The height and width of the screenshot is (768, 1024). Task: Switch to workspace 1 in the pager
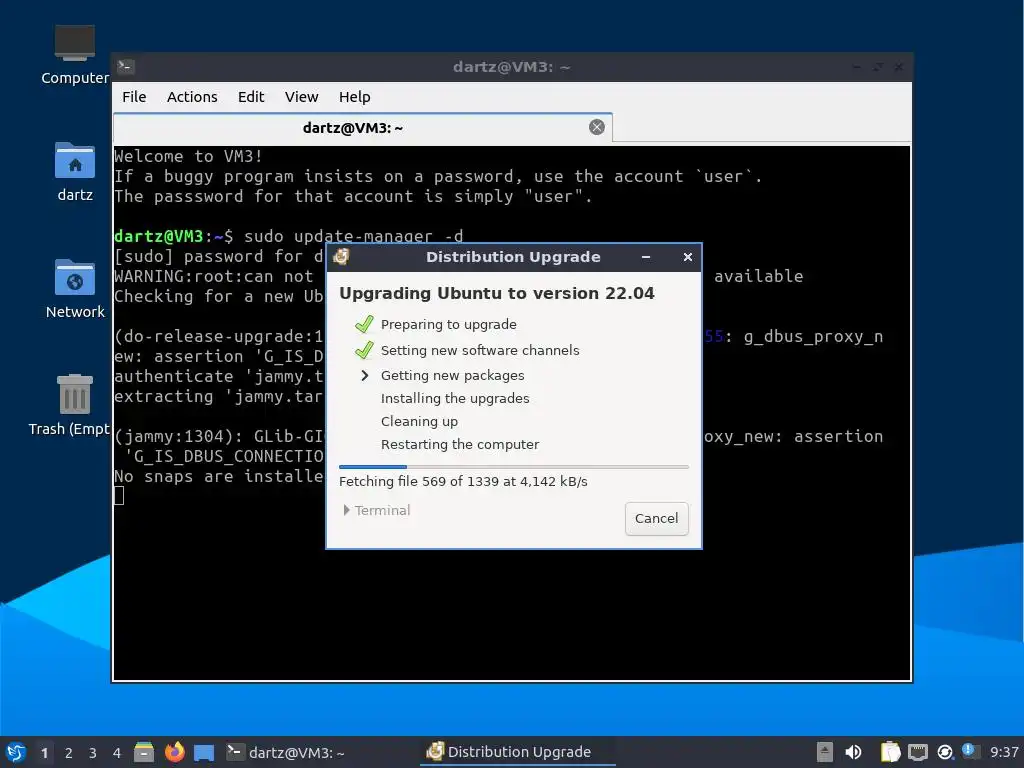coord(44,753)
